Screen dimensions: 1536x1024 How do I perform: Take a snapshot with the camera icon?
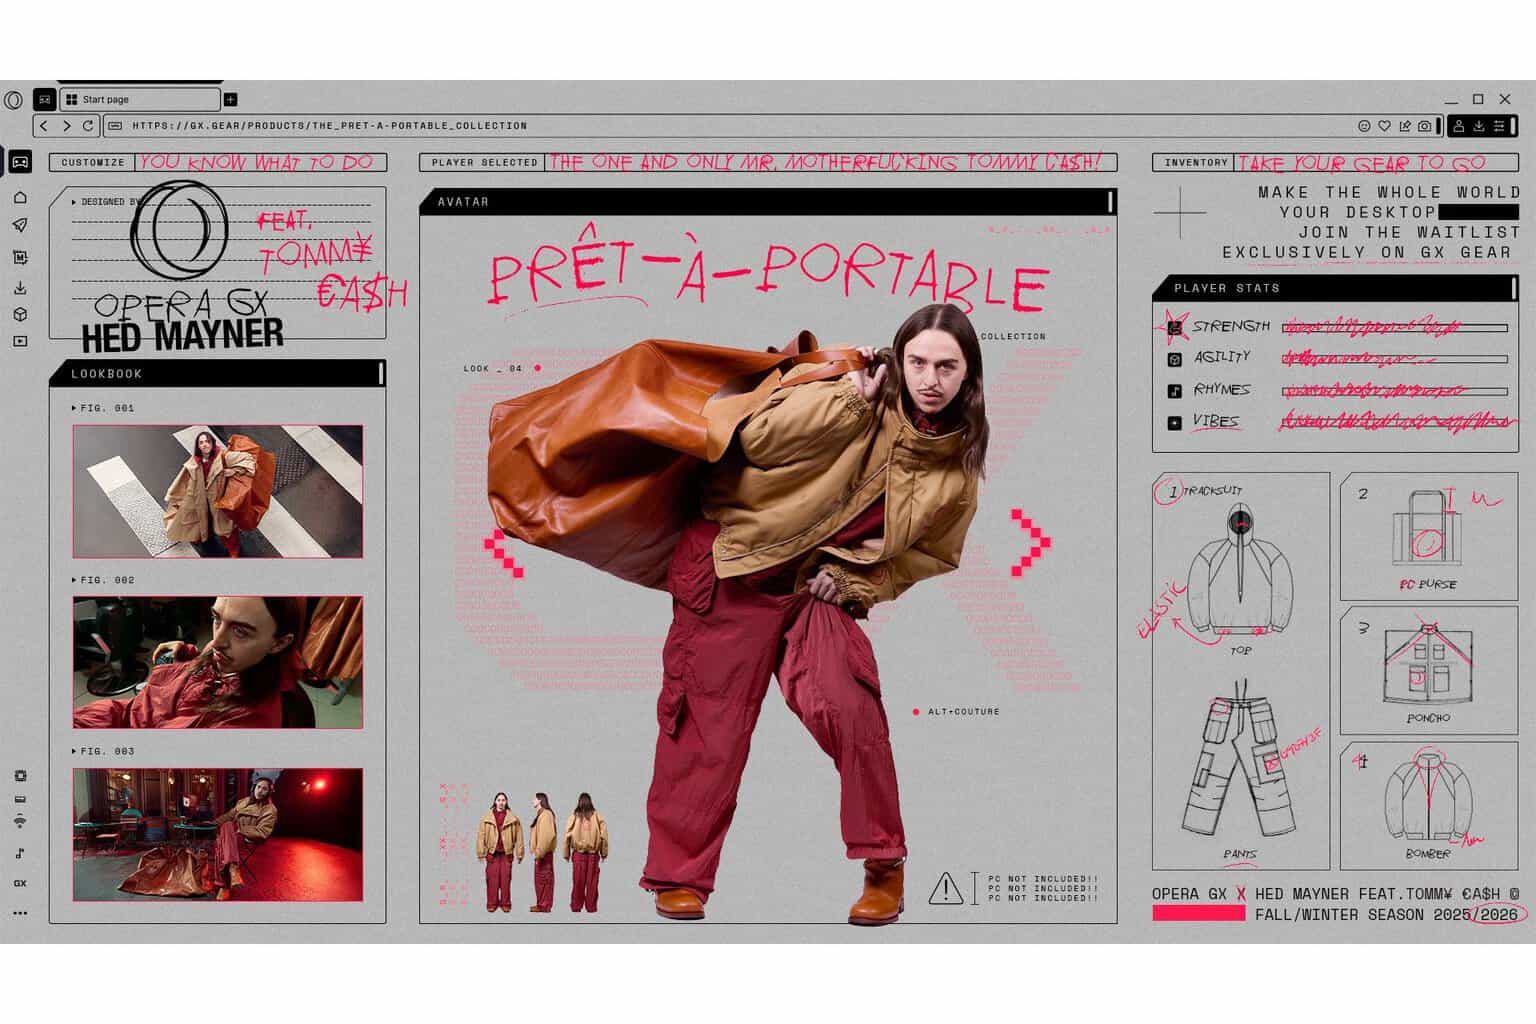coord(1425,126)
